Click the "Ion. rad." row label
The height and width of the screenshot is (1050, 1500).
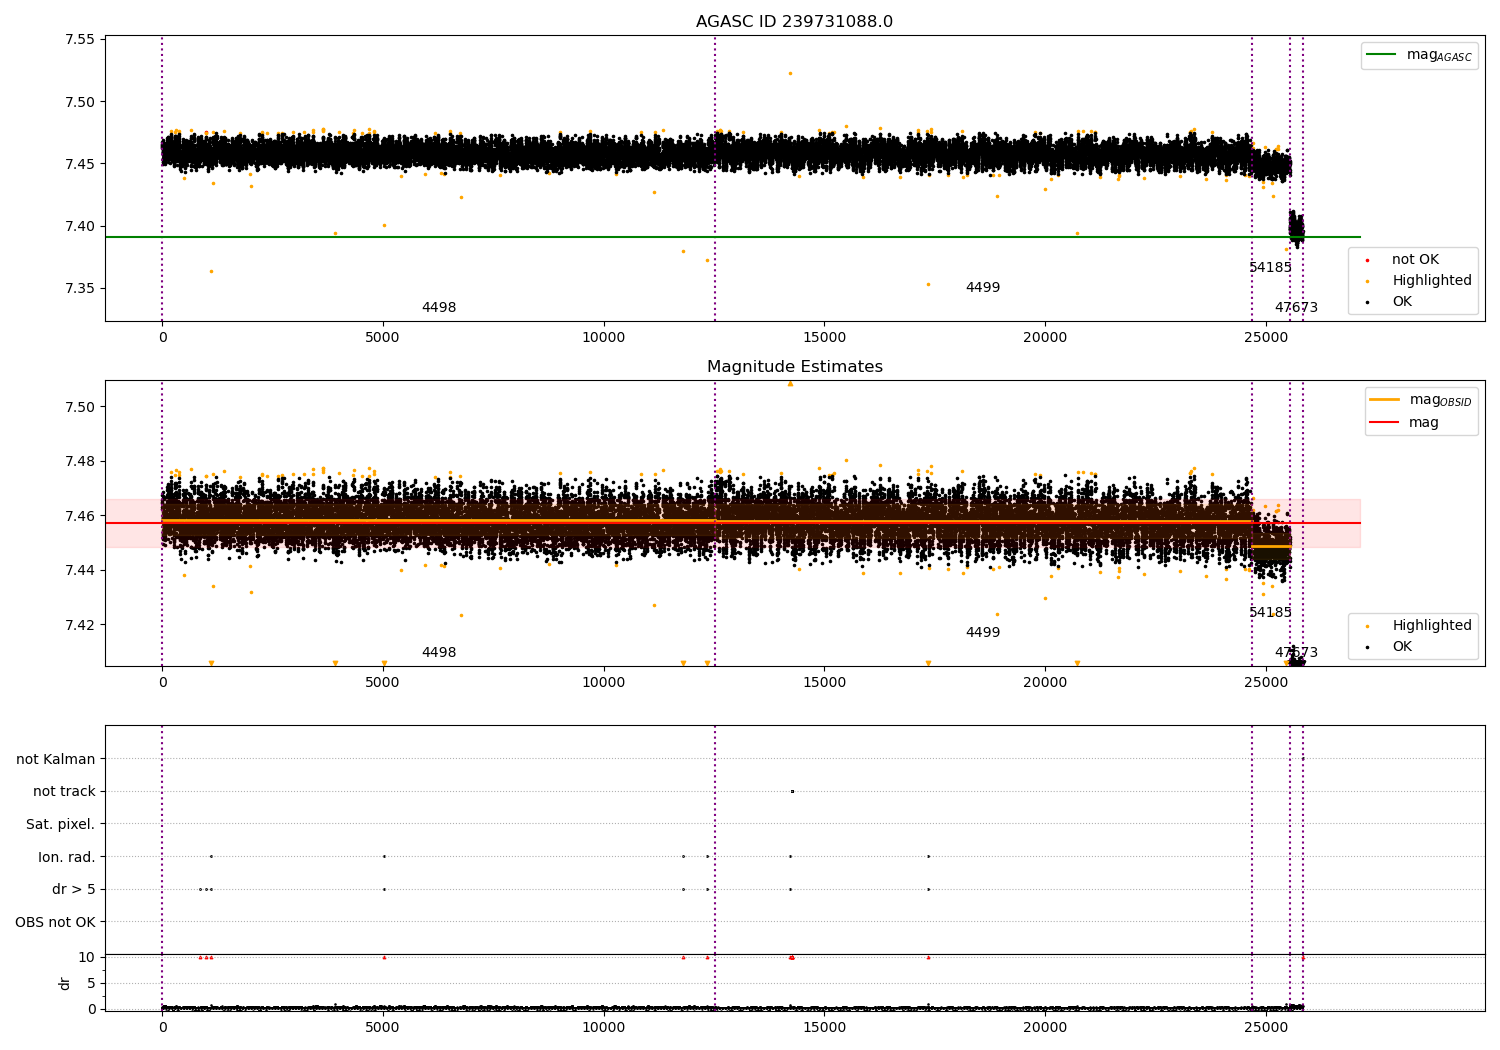[x=67, y=857]
